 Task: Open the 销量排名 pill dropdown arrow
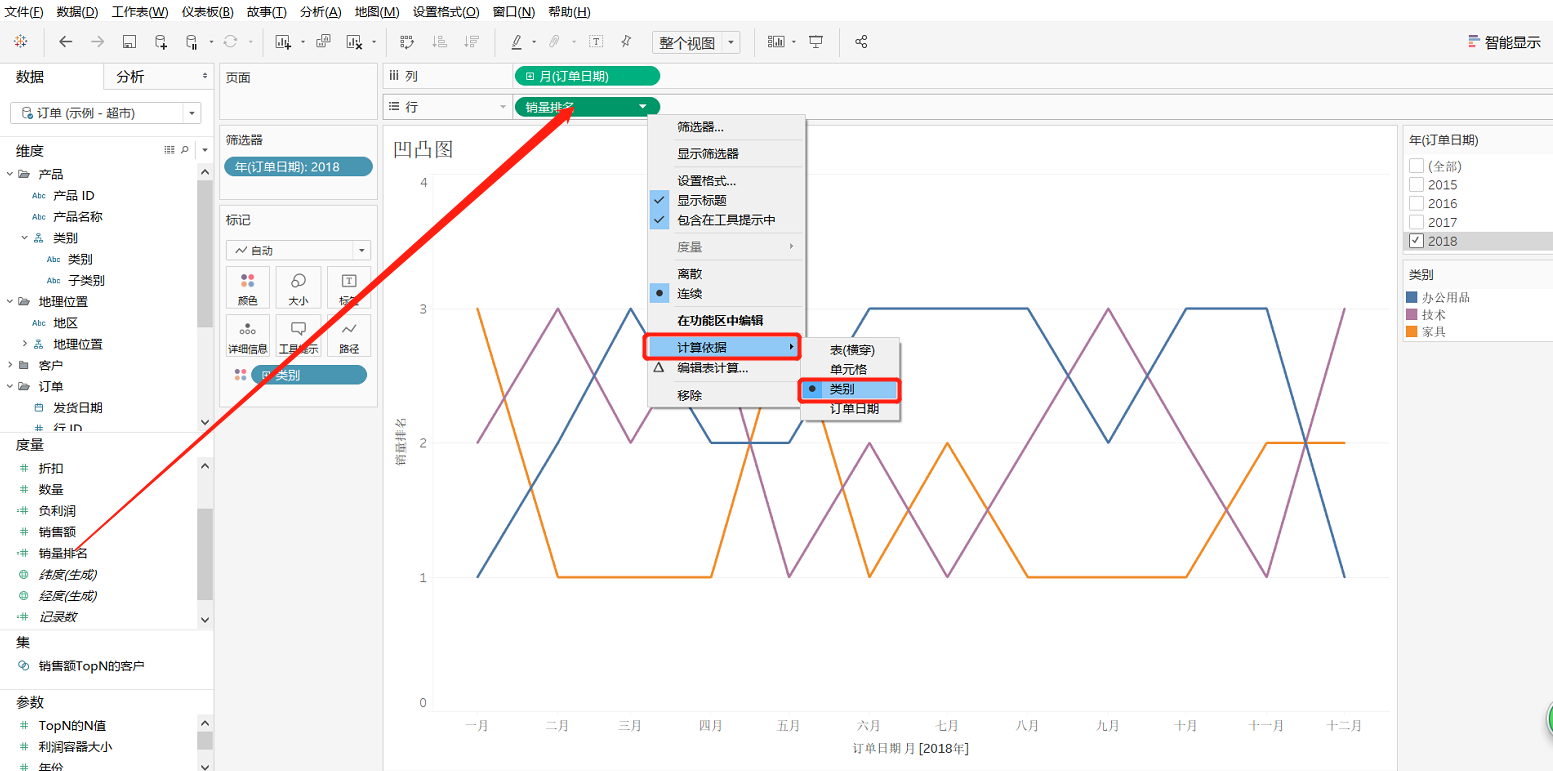pyautogui.click(x=642, y=106)
